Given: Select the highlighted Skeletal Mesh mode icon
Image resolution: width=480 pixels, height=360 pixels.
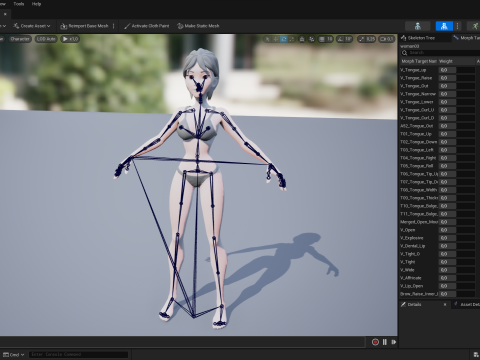Looking at the screenshot, I should tap(444, 26).
